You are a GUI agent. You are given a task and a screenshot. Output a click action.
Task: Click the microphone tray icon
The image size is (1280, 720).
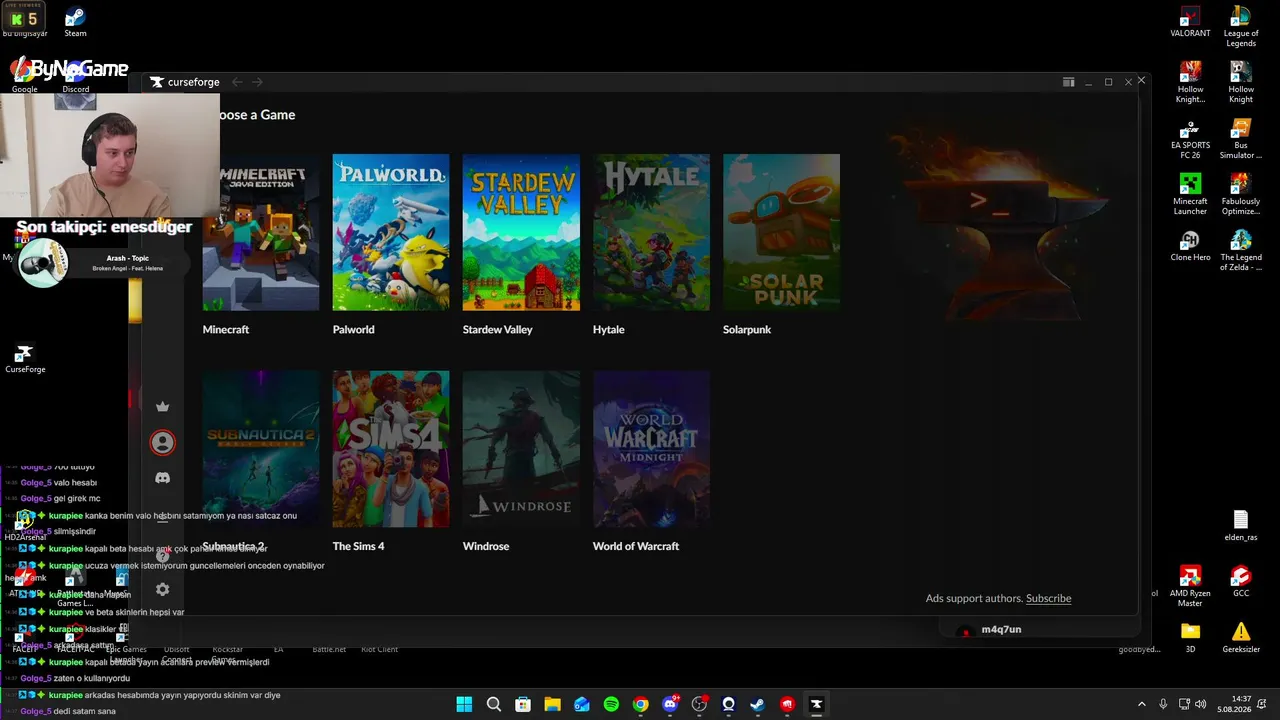tap(1164, 704)
